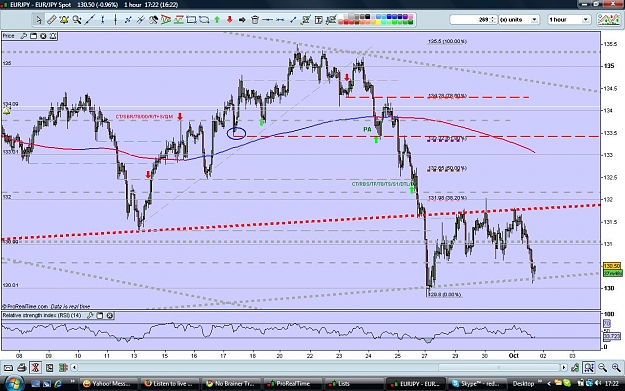Zoom out with minus magnifier
Viewport: 625px width, 391px height.
(x=602, y=367)
